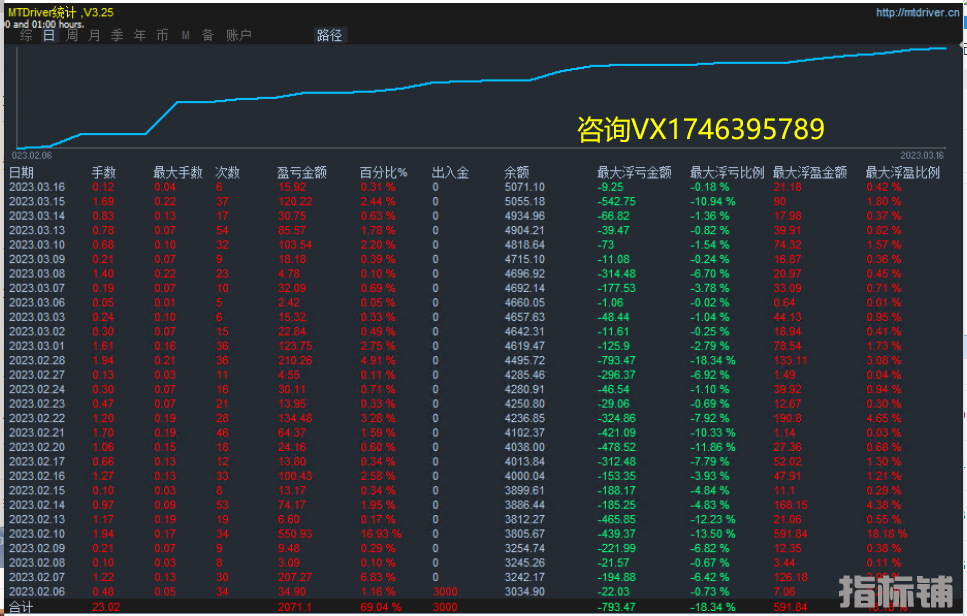Open the 年 (yearly) tab
Viewport: 967px width, 616px height.
coord(139,35)
